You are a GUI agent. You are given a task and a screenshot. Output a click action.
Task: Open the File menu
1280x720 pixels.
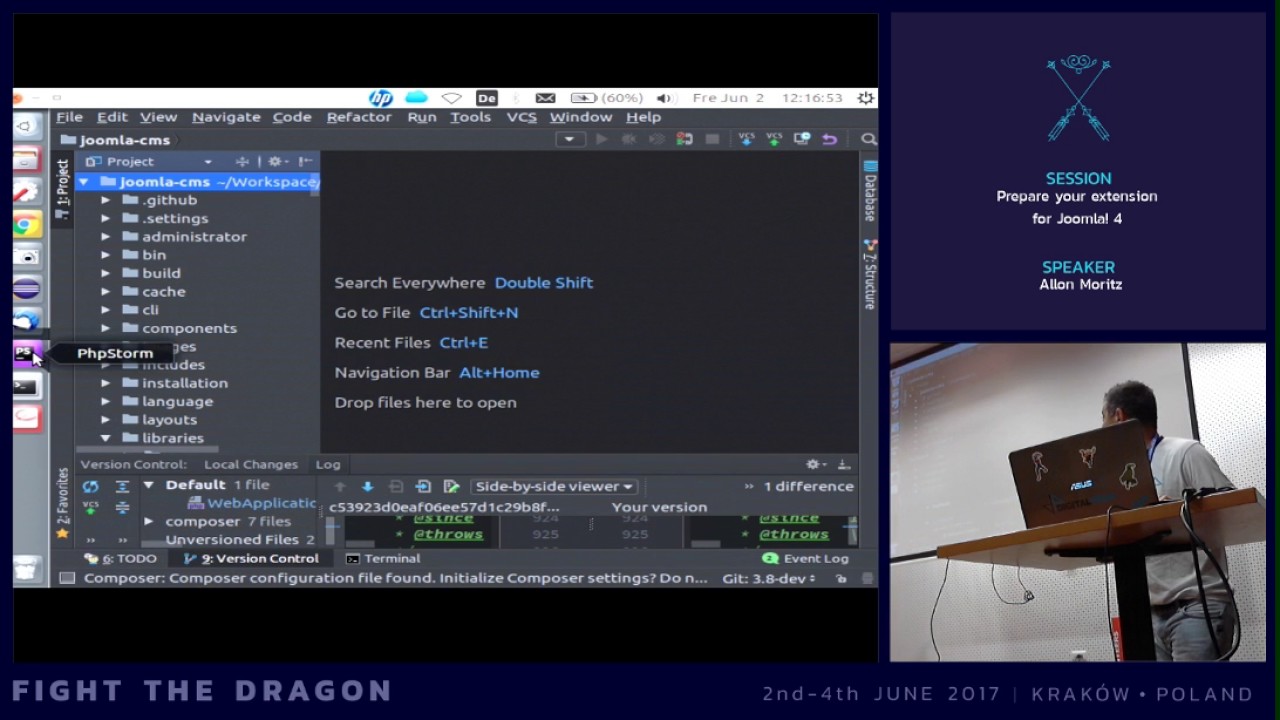(x=69, y=117)
